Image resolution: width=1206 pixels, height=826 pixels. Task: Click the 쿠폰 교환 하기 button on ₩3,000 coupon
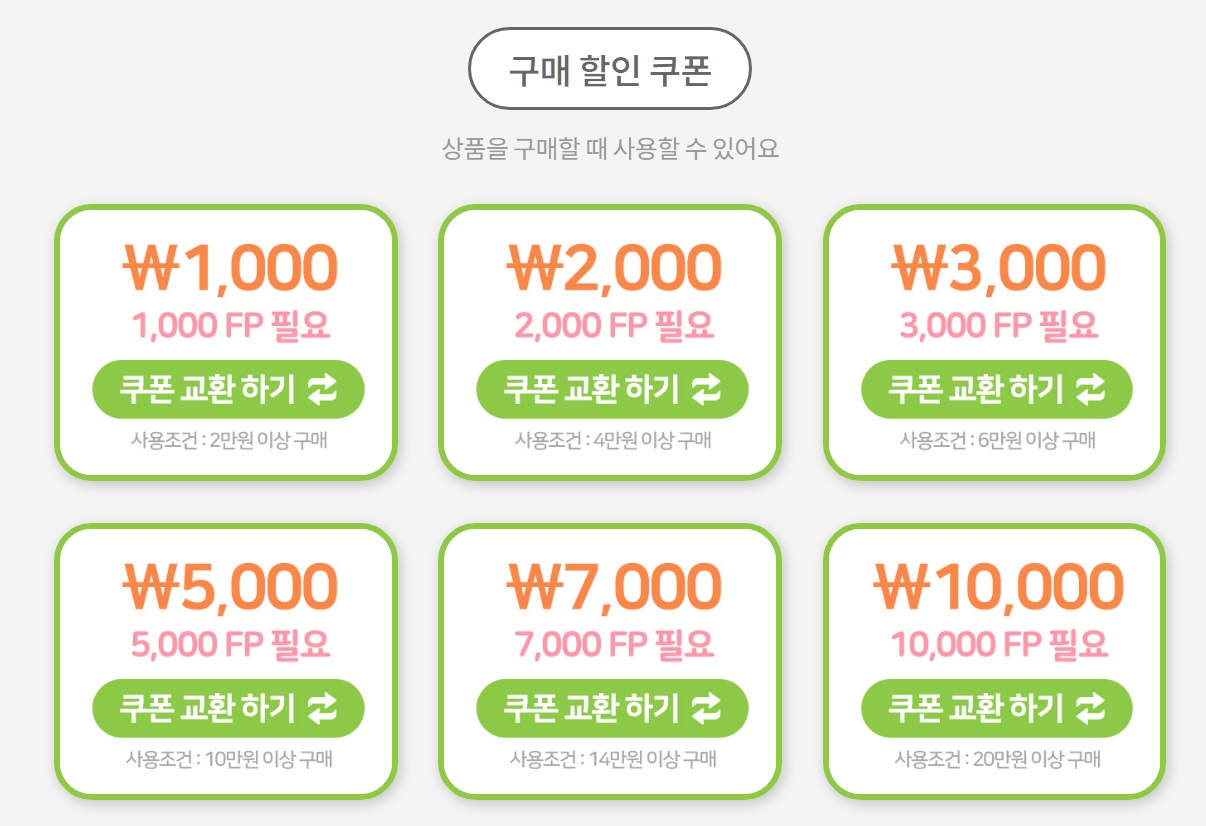tap(994, 390)
